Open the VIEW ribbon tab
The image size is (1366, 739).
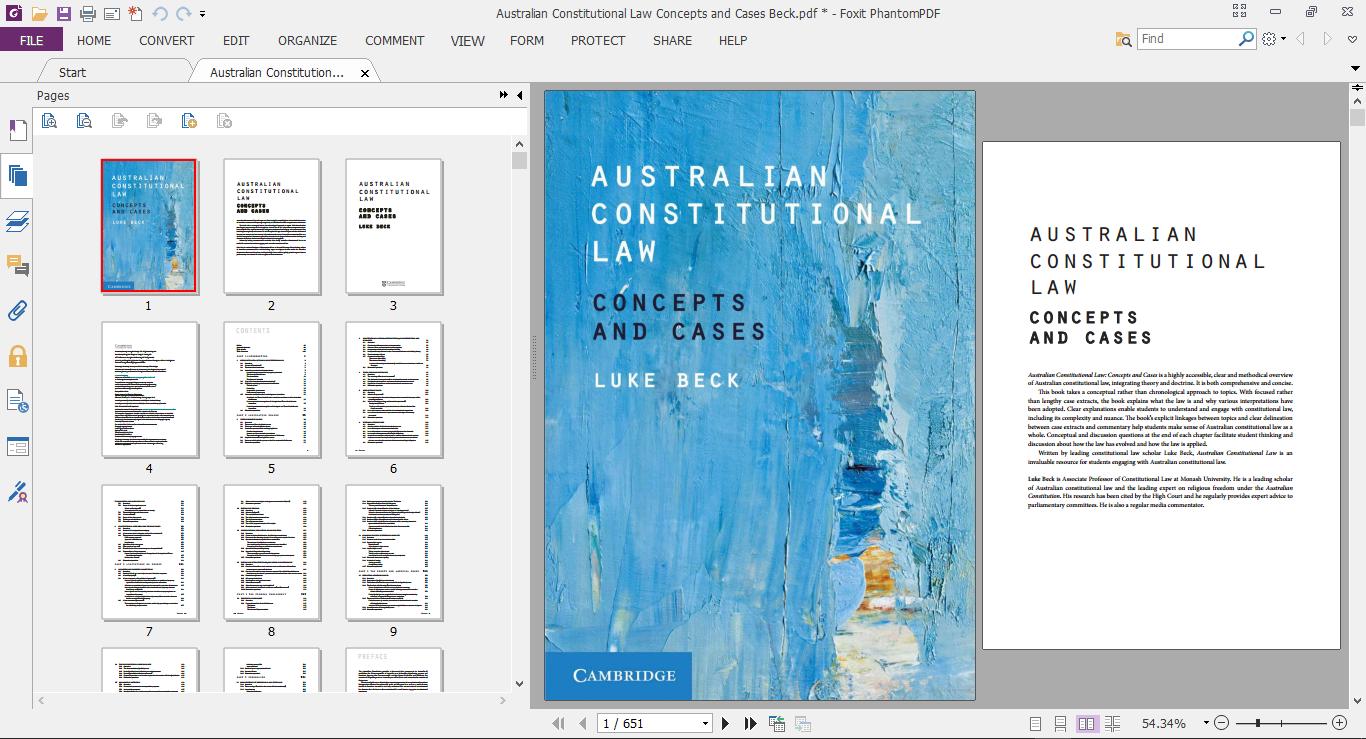point(467,40)
